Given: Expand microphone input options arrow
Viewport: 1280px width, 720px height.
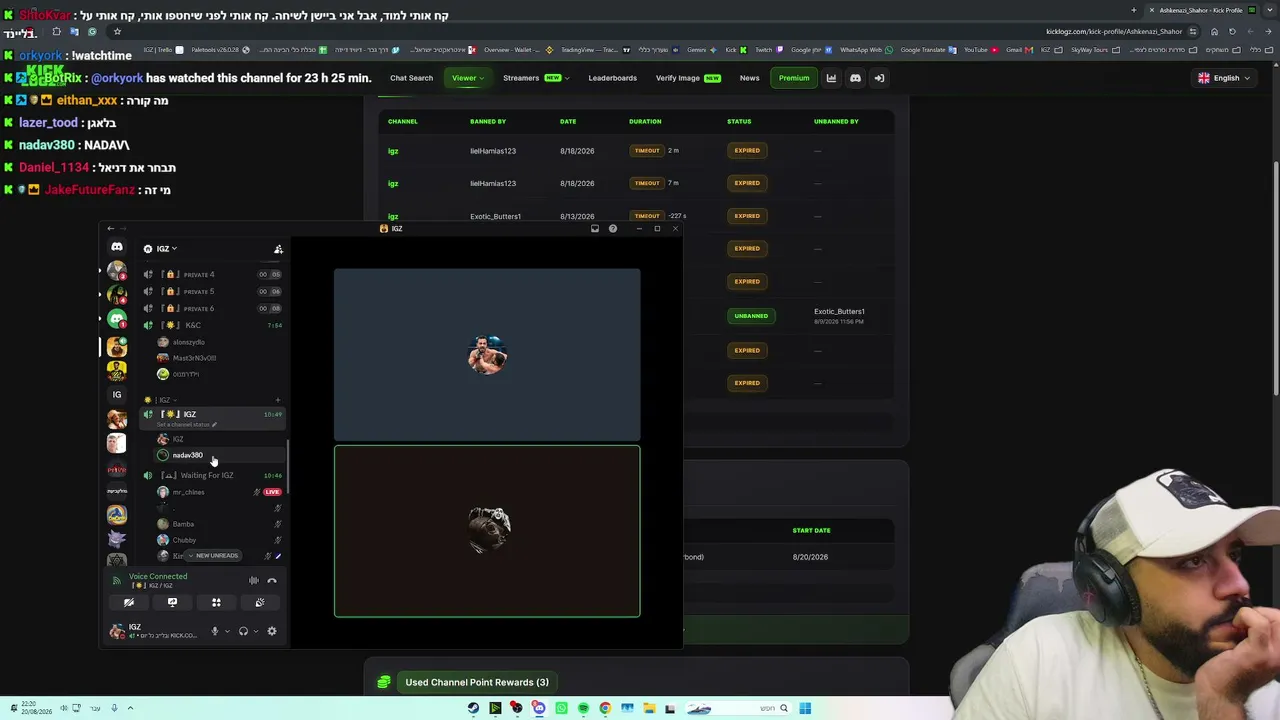Looking at the screenshot, I should tap(227, 631).
